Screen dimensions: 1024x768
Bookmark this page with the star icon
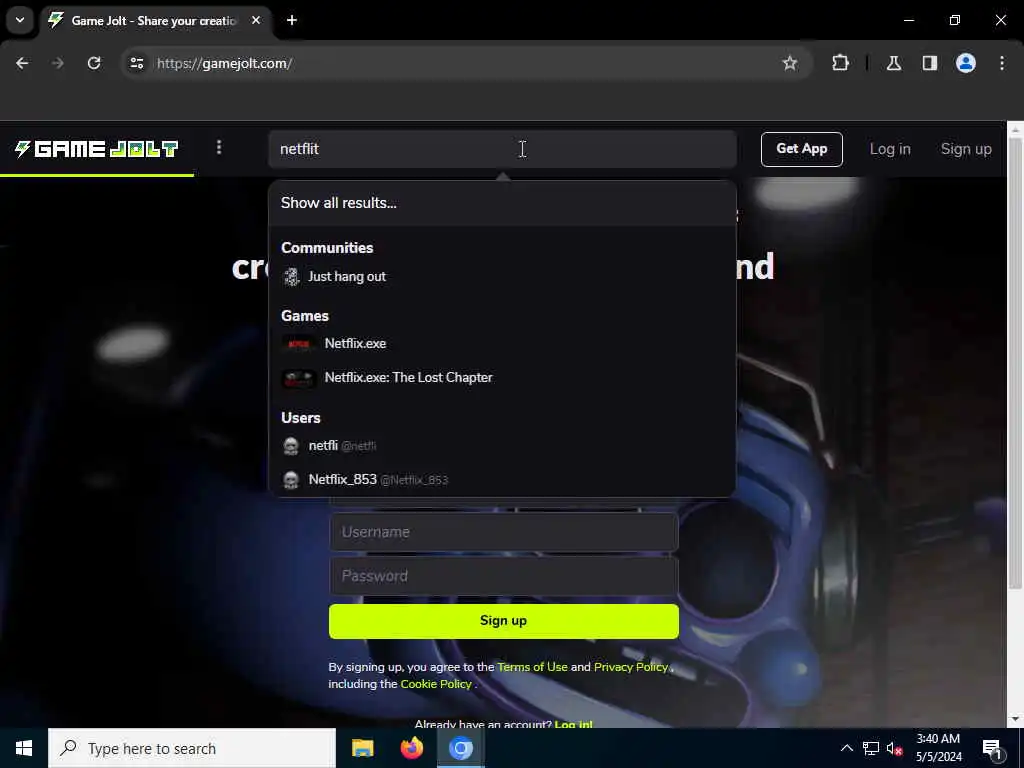click(790, 63)
